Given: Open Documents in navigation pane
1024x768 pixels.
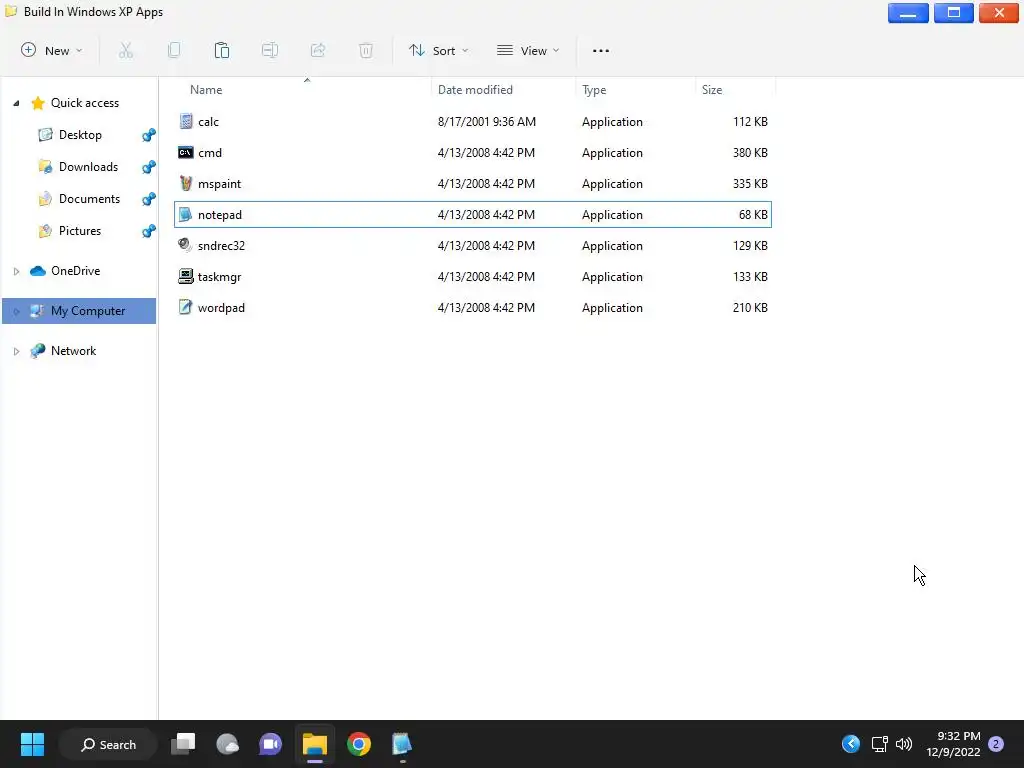Looking at the screenshot, I should point(89,199).
